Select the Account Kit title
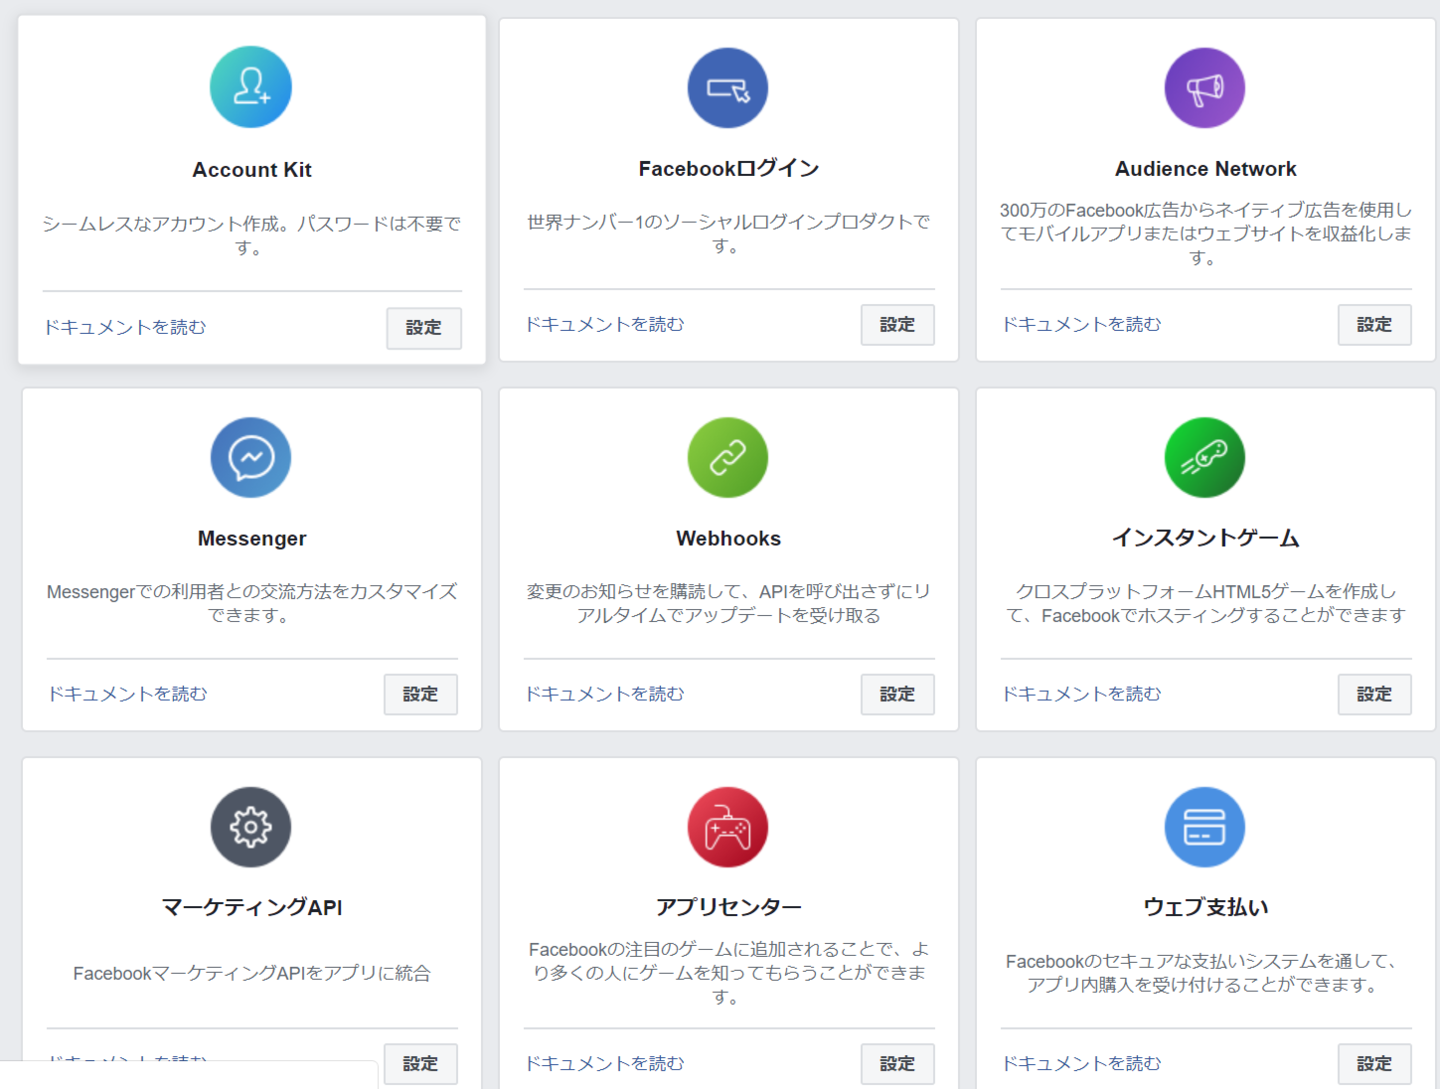This screenshot has width=1440, height=1089. (252, 170)
